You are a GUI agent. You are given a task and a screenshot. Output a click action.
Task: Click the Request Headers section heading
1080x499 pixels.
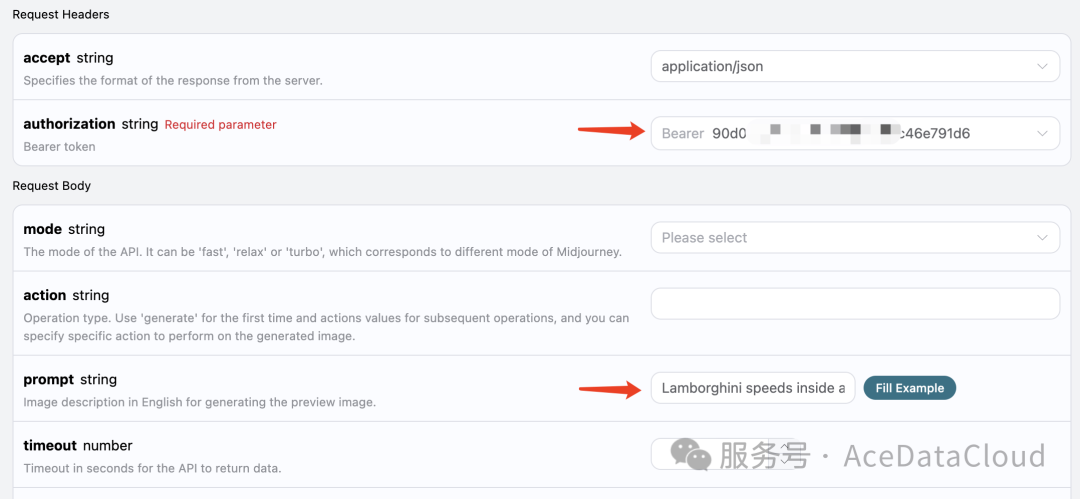pos(61,14)
